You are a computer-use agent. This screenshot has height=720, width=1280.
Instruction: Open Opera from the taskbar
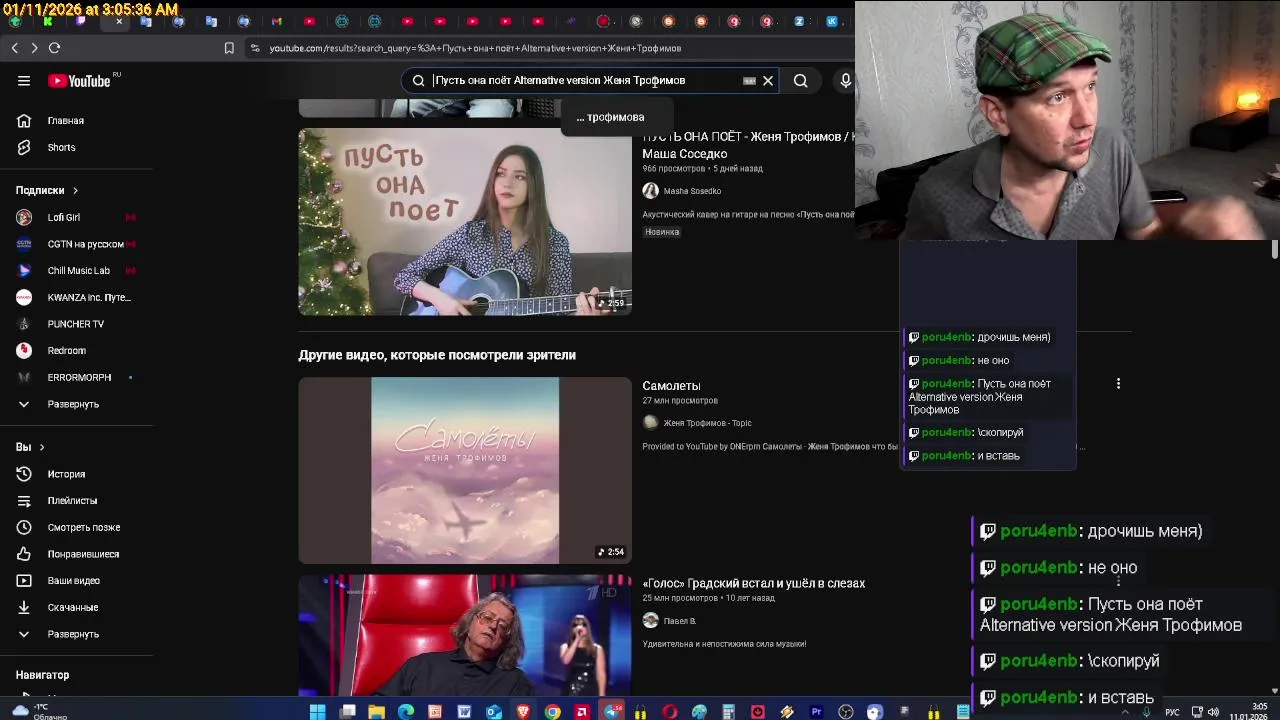[669, 712]
